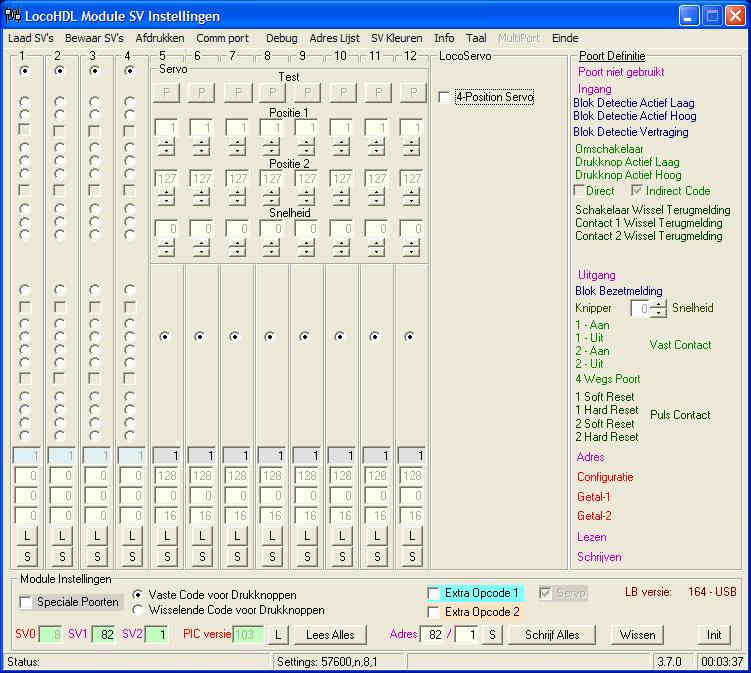
Task: Select the selected radio button under port 5
Action: 165,337
